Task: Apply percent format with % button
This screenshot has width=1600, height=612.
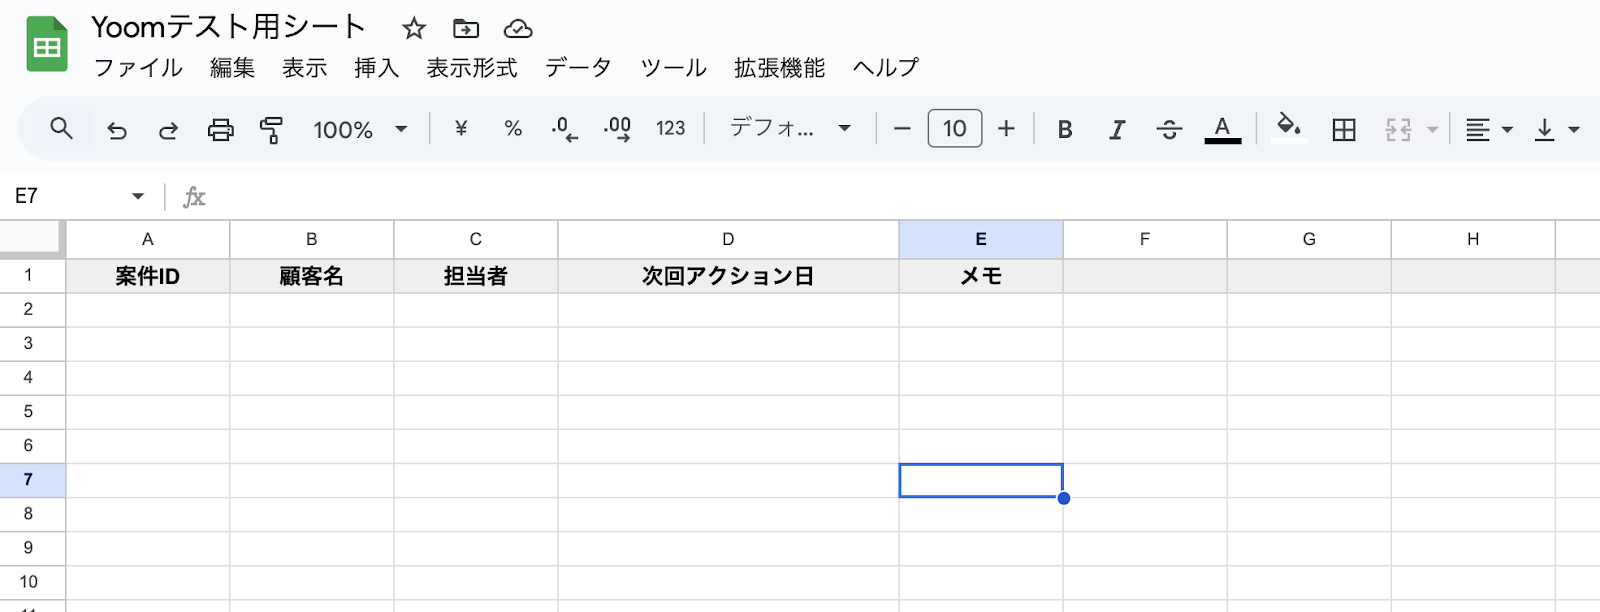Action: click(x=513, y=128)
